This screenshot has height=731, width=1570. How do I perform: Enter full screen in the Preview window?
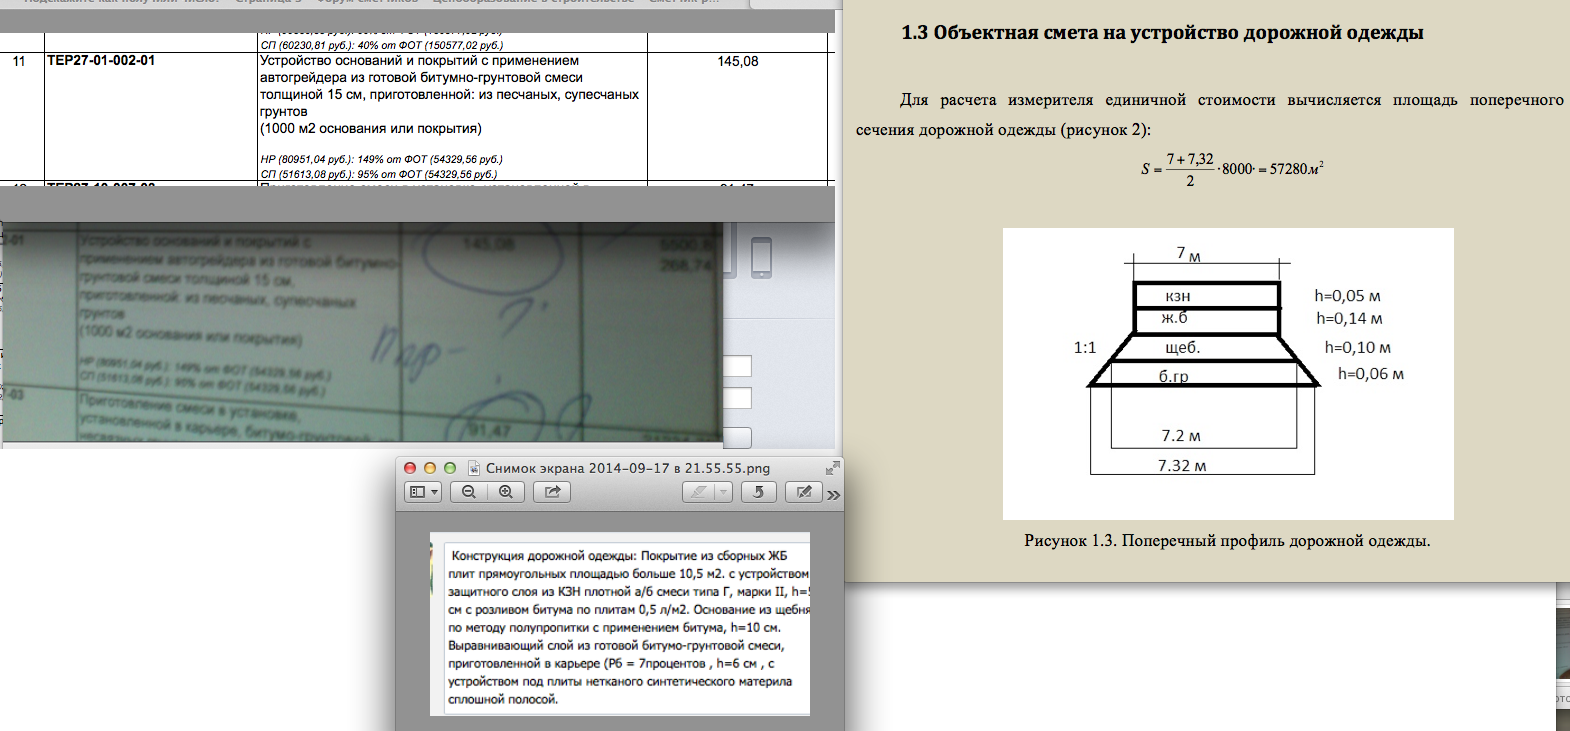pos(832,468)
